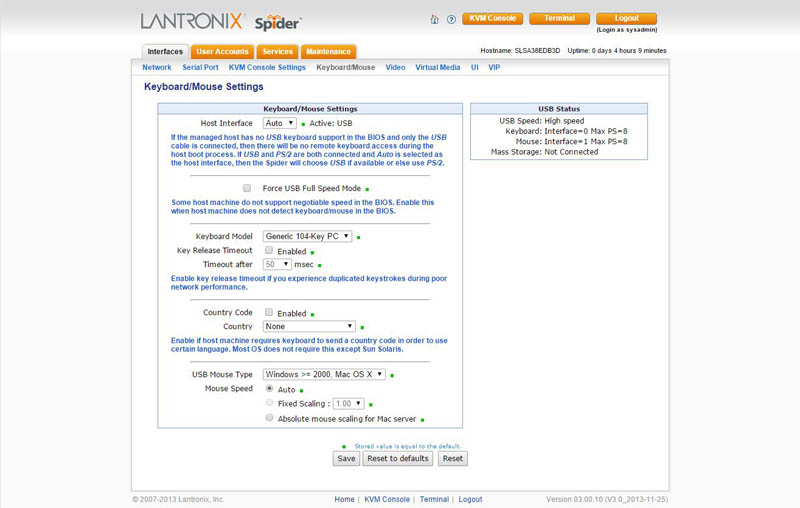Expand the Keyboard Model dropdown
This screenshot has height=508, width=800.
tap(308, 236)
